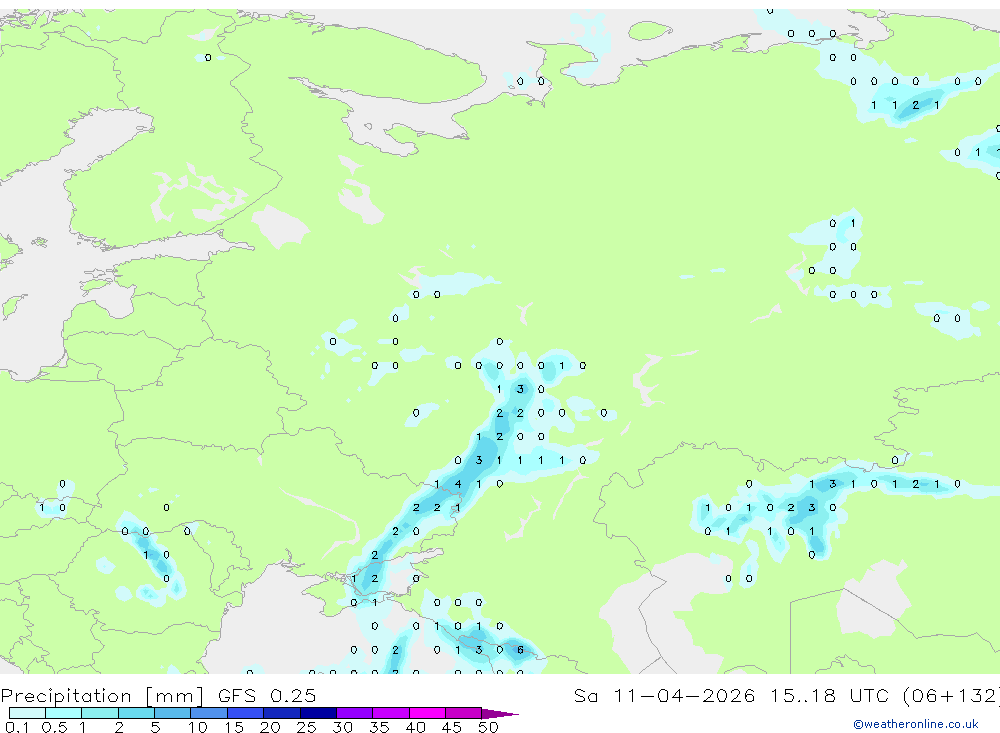Click the legend scale label '0.1'
This screenshot has width=1000, height=733.
(x=17, y=727)
